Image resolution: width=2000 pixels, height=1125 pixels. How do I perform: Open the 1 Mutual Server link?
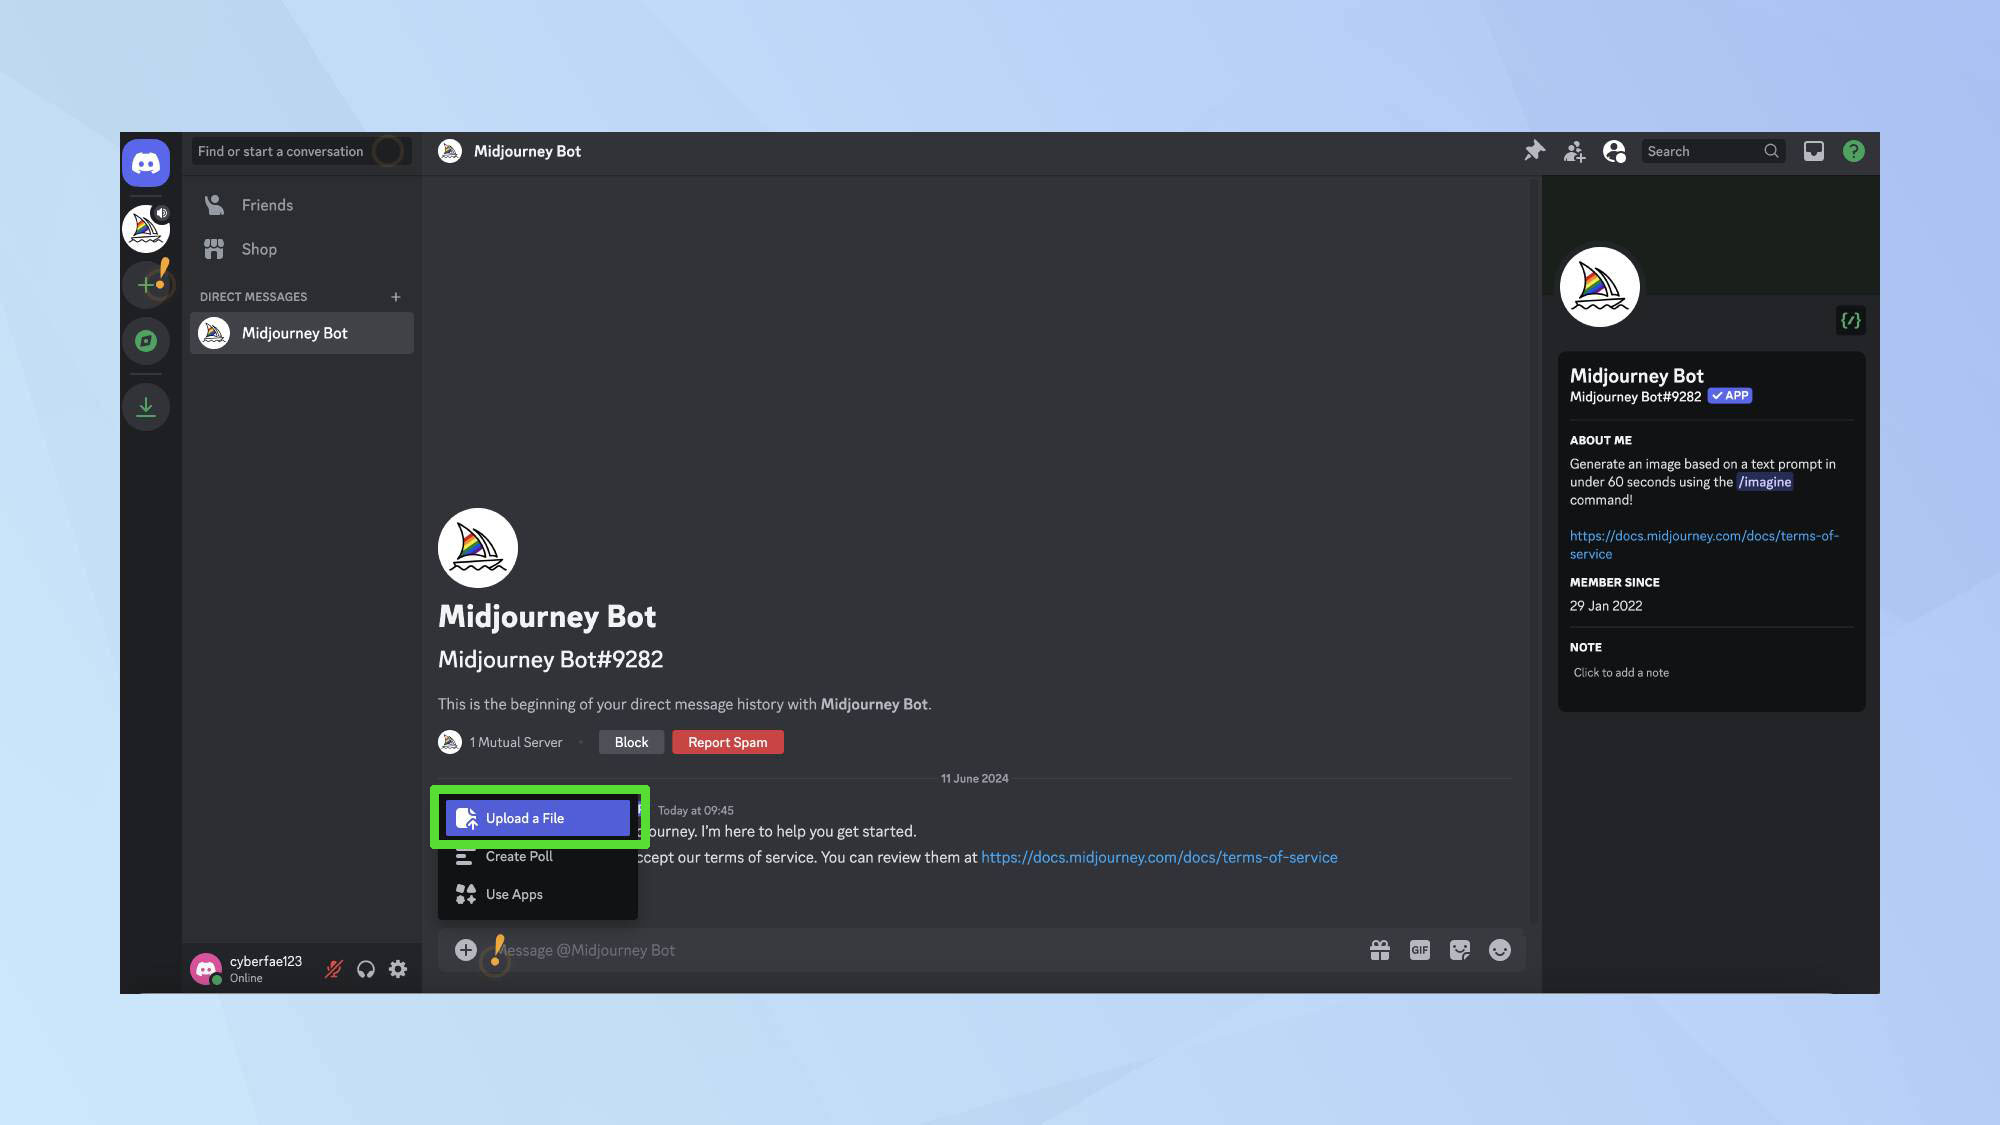tap(501, 742)
